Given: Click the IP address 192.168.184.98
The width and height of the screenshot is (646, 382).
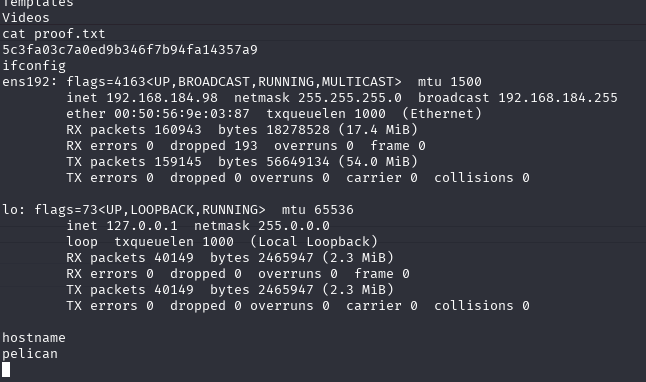Looking at the screenshot, I should [x=162, y=98].
